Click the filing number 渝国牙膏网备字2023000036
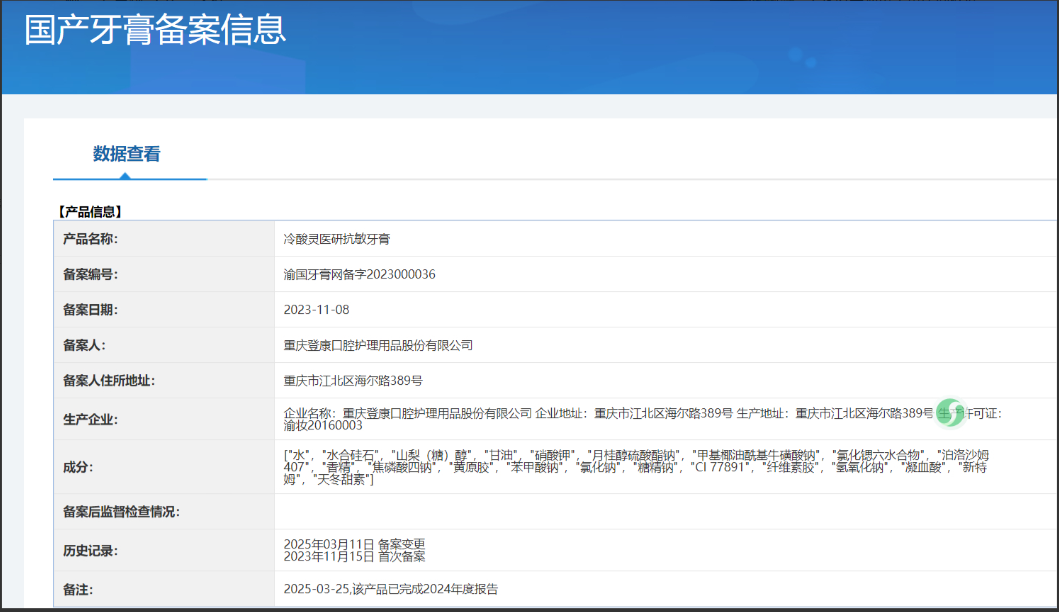The image size is (1059, 612). click(359, 274)
